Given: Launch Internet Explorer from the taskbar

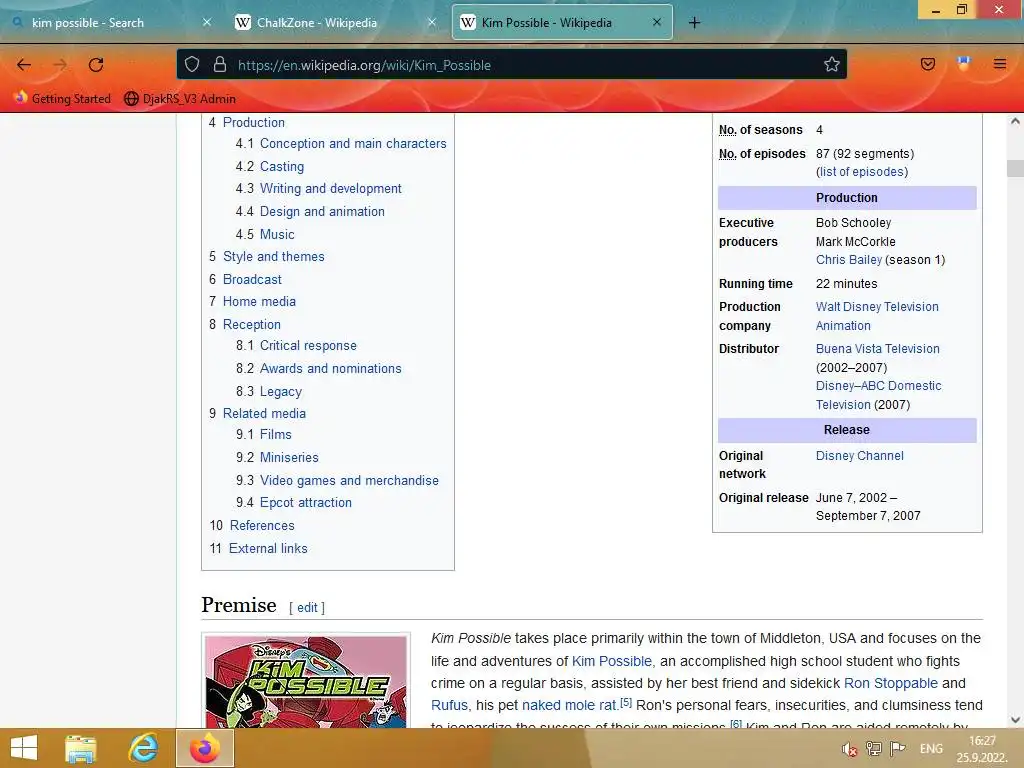Looking at the screenshot, I should point(143,748).
